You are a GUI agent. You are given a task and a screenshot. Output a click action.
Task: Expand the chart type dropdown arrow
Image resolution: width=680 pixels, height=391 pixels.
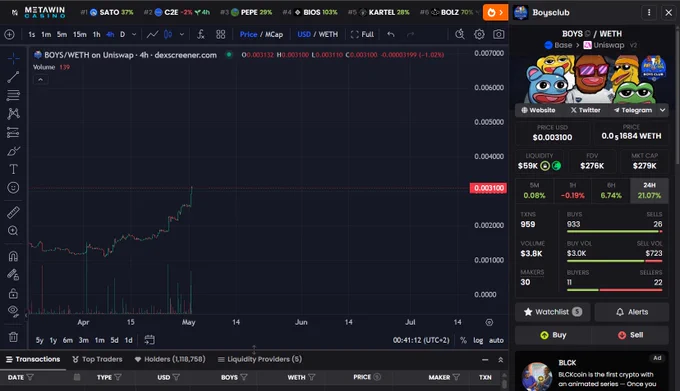182,34
